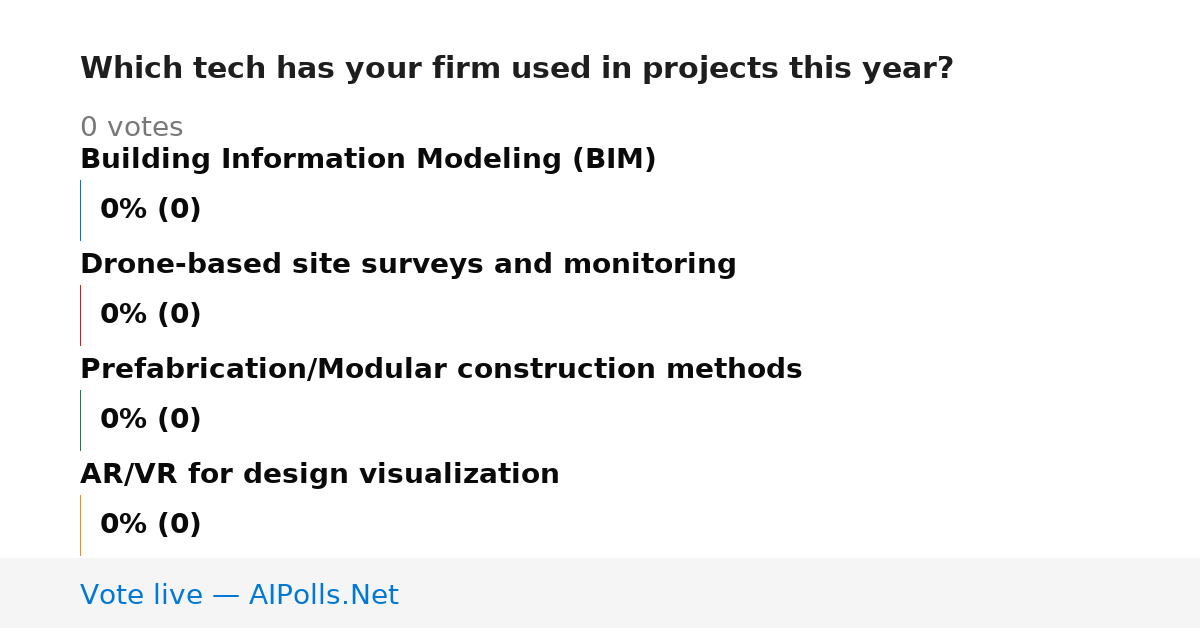This screenshot has width=1200, height=628.
Task: Select AR/VR for design visualization option
Action: pyautogui.click(x=320, y=475)
